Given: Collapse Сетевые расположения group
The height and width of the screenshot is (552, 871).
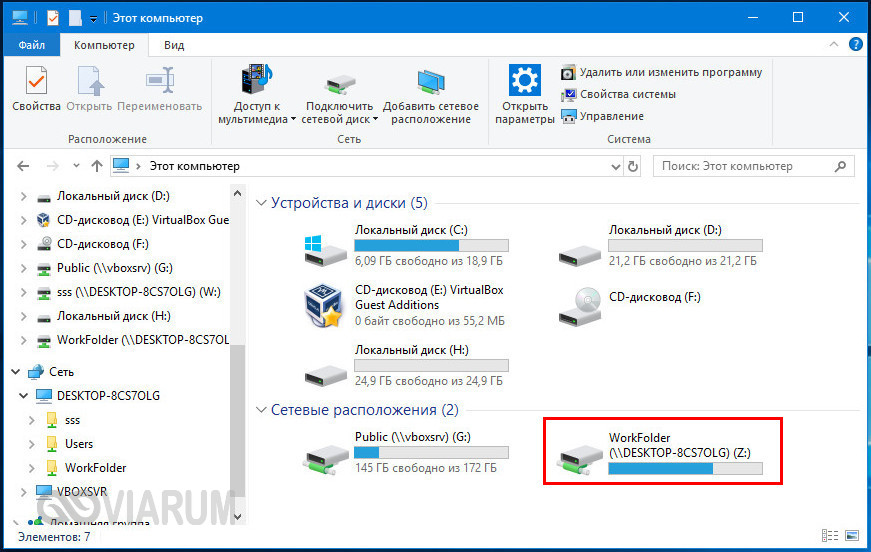Looking at the screenshot, I should click(263, 410).
